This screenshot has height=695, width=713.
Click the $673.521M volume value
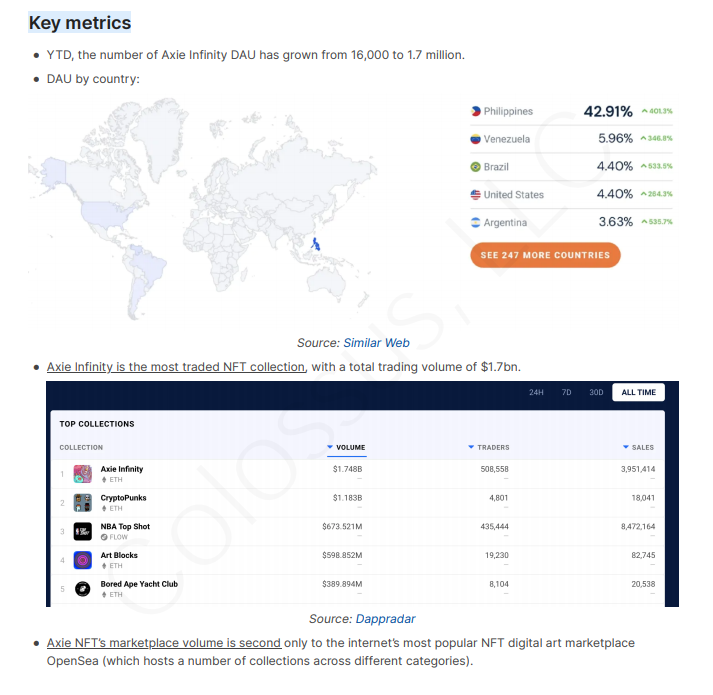342,526
